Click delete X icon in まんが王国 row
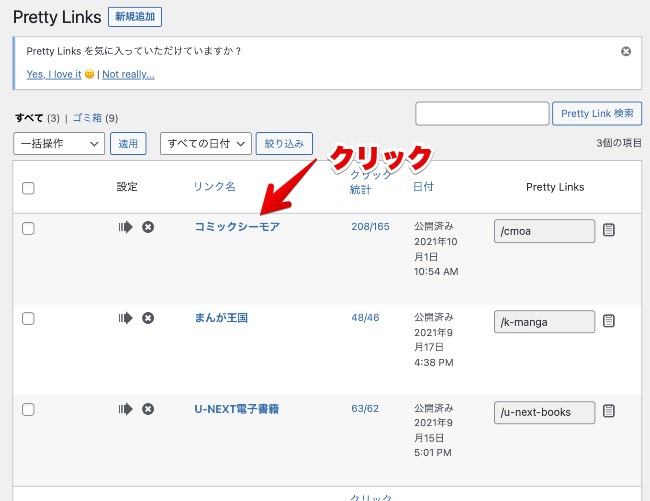Screen dimensions: 650x501 tap(148, 319)
